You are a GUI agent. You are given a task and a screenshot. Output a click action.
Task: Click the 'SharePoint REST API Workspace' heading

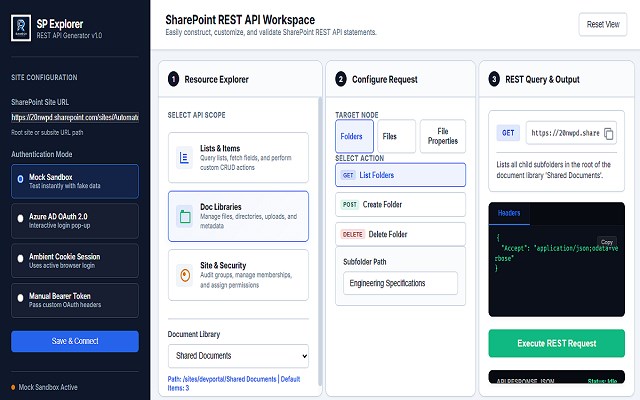(x=240, y=20)
